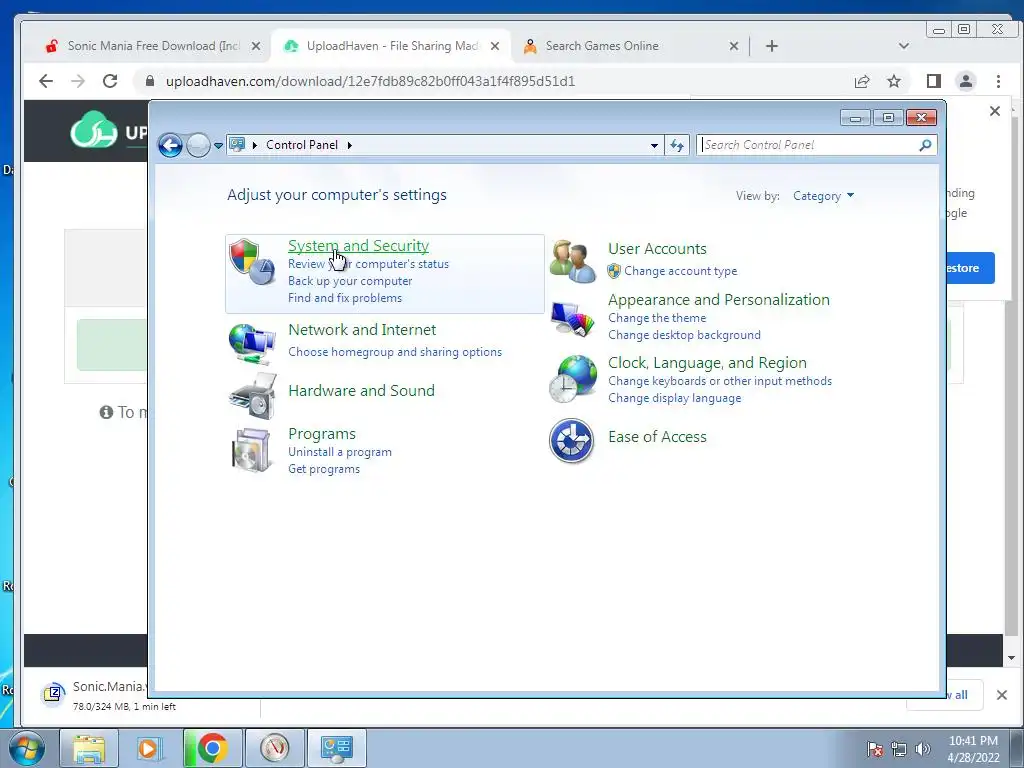Click the Sonic.Mania download item
This screenshot has height=768, width=1024.
point(93,695)
